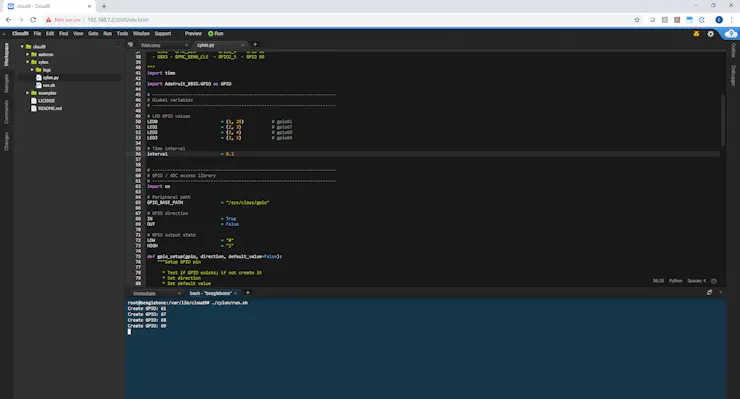Open Chrome three-dot menu
This screenshot has width=740, height=399.
tap(732, 20)
